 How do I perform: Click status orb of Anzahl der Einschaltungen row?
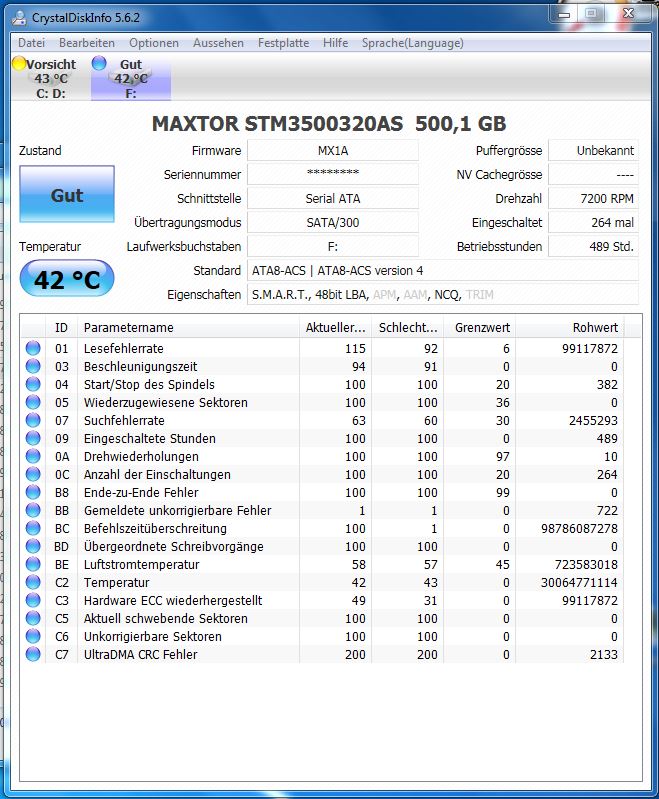click(x=33, y=474)
